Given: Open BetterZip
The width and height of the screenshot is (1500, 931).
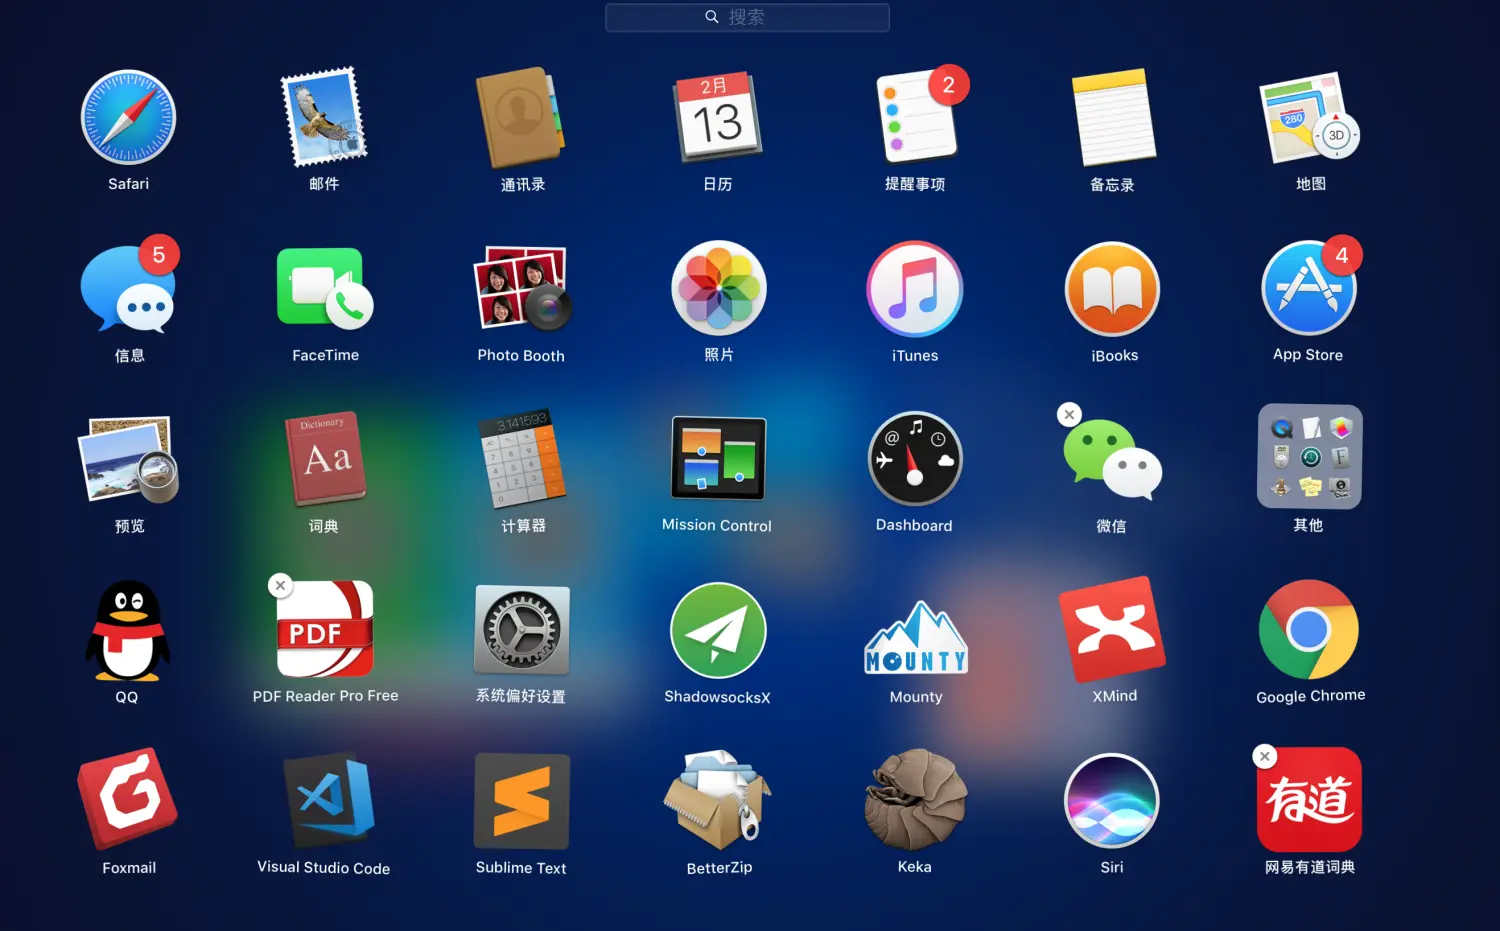Looking at the screenshot, I should (x=717, y=800).
